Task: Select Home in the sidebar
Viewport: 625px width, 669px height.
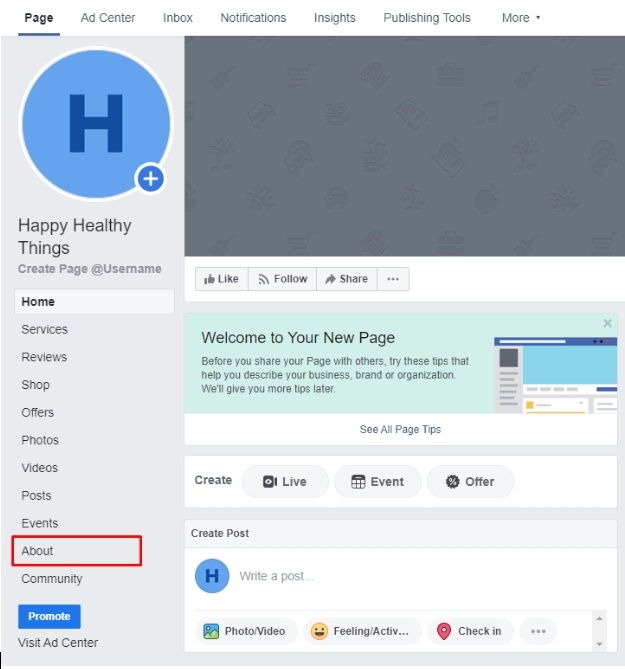Action: pyautogui.click(x=94, y=302)
